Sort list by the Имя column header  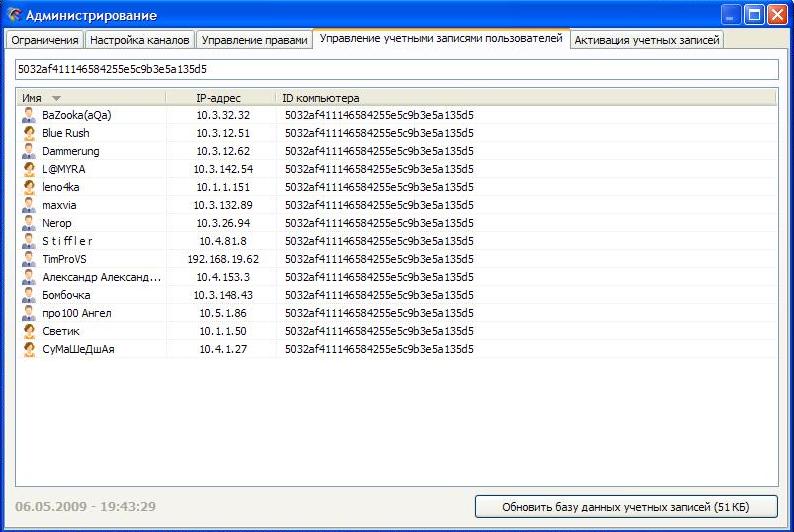[90, 98]
